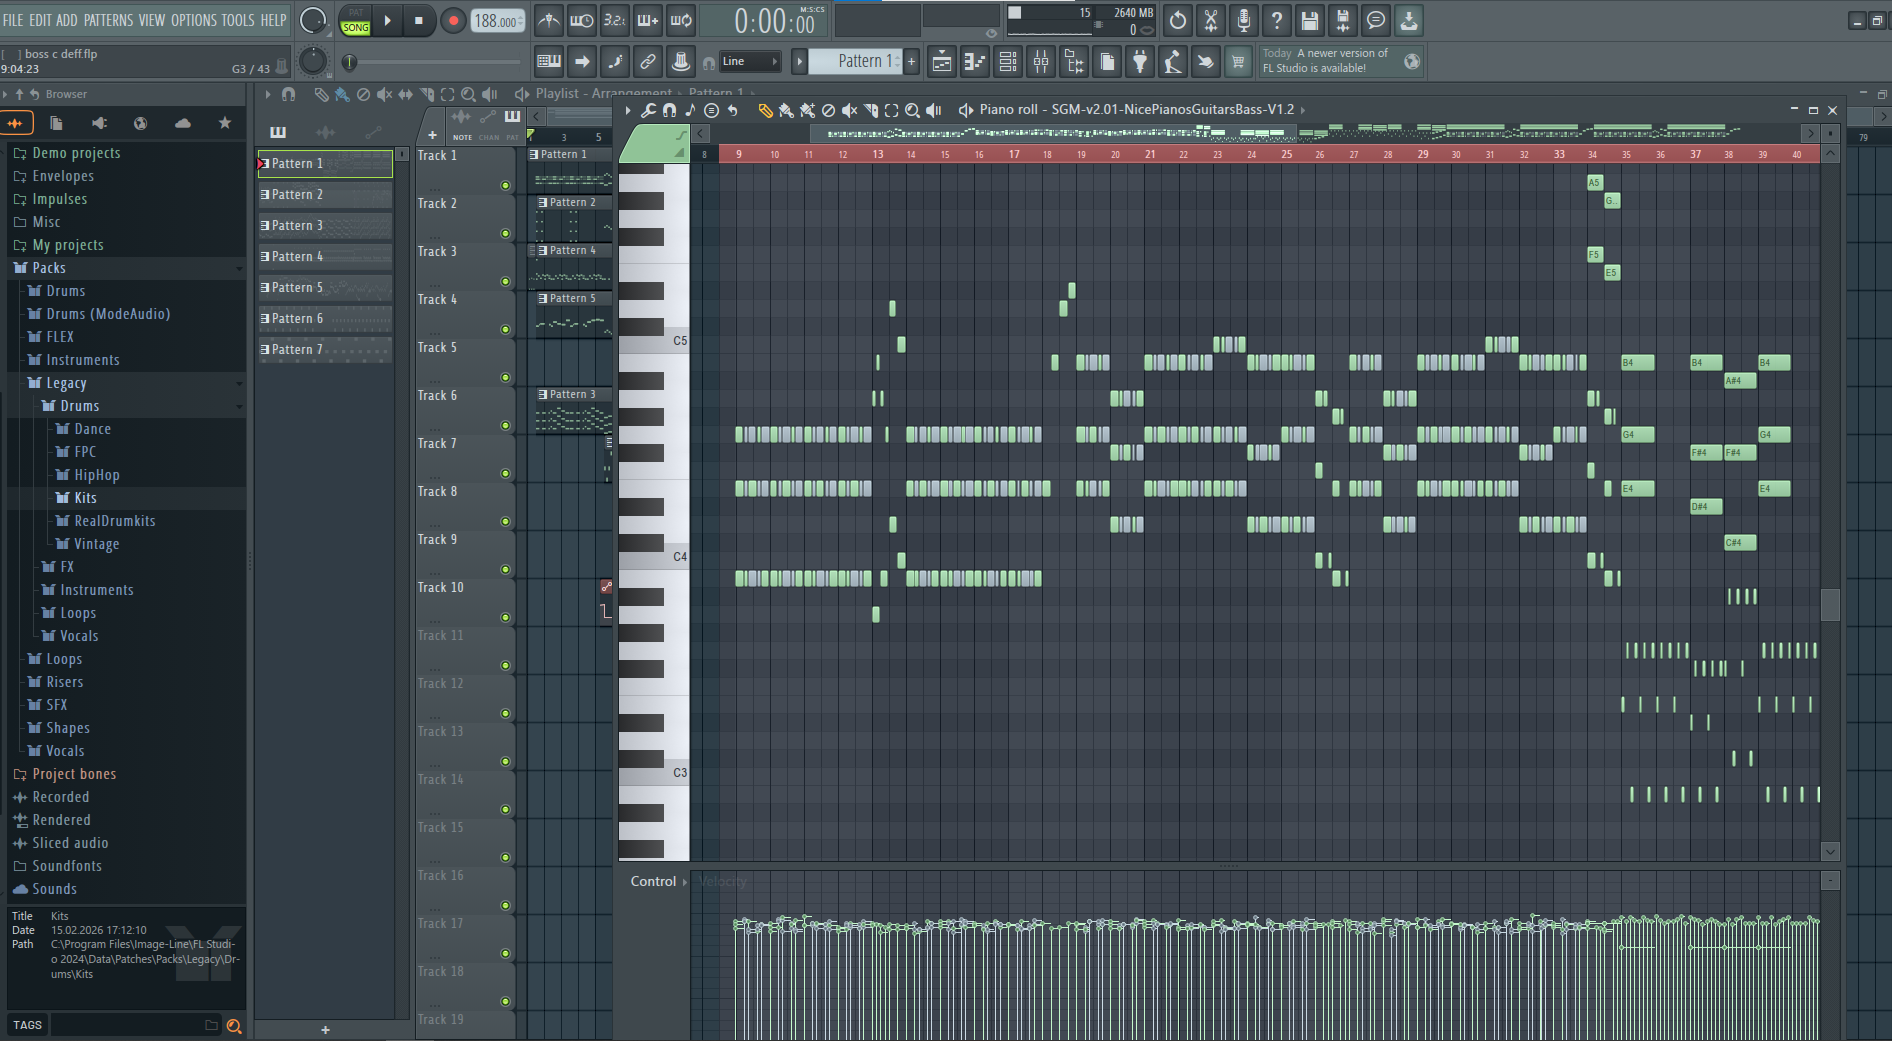Adjust the tempo 188.000 field

coord(496,20)
